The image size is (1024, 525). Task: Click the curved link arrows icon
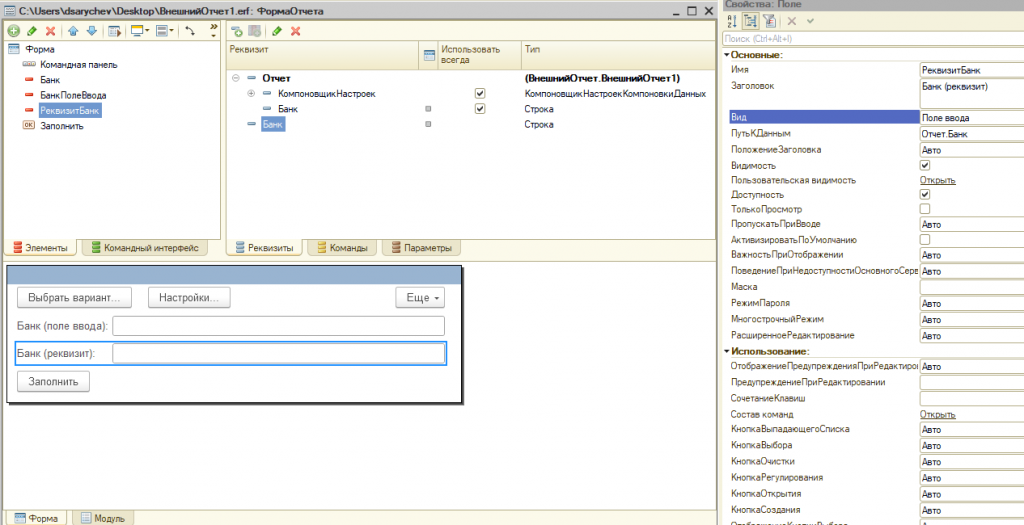pyautogui.click(x=190, y=31)
